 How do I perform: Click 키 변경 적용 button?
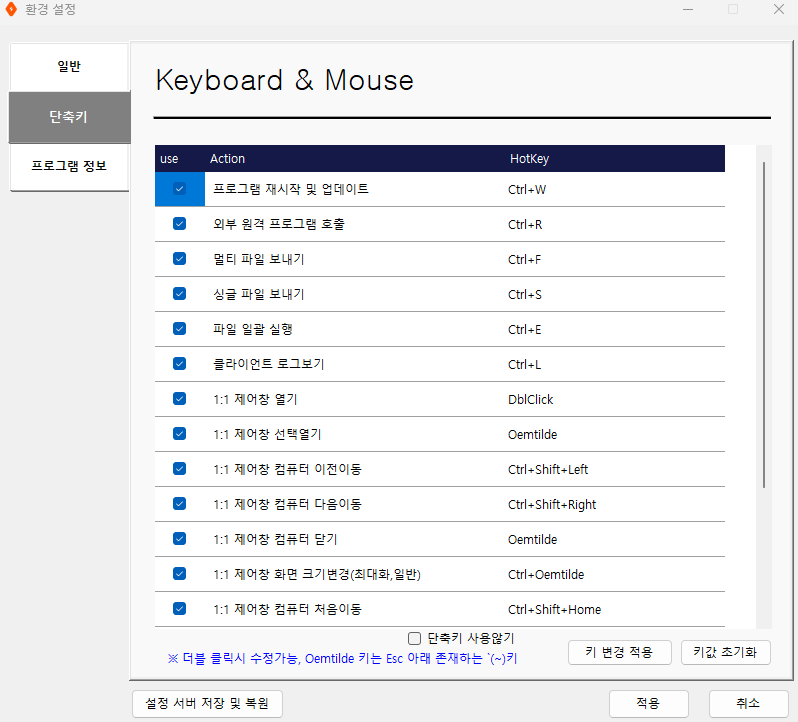click(x=619, y=652)
